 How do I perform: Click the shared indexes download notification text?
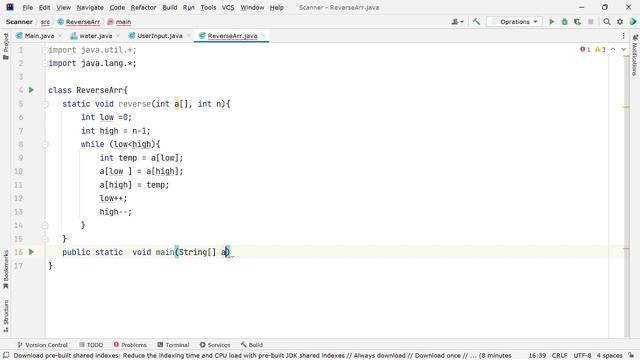[262, 356]
